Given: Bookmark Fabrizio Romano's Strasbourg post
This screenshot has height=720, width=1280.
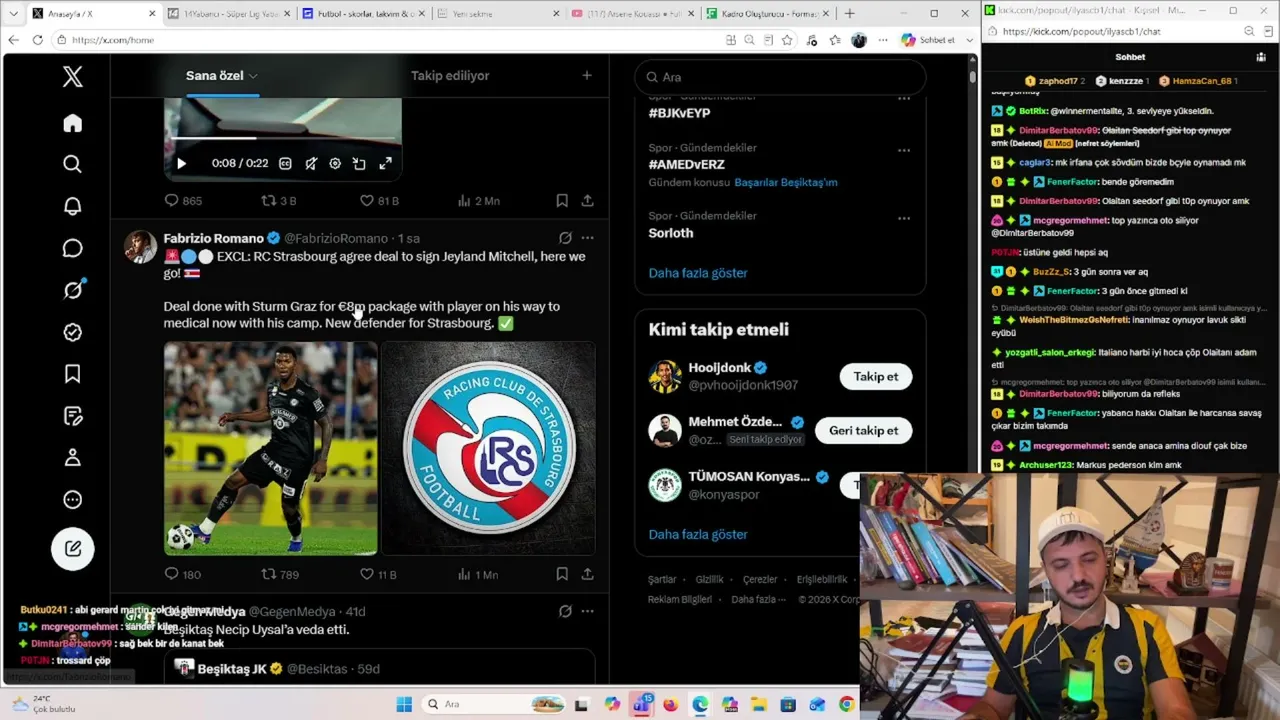Looking at the screenshot, I should pos(562,574).
